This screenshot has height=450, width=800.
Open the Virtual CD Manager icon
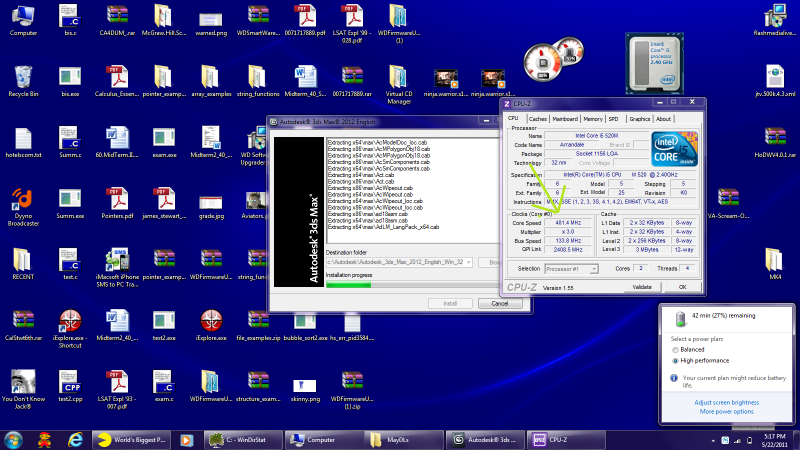(398, 85)
